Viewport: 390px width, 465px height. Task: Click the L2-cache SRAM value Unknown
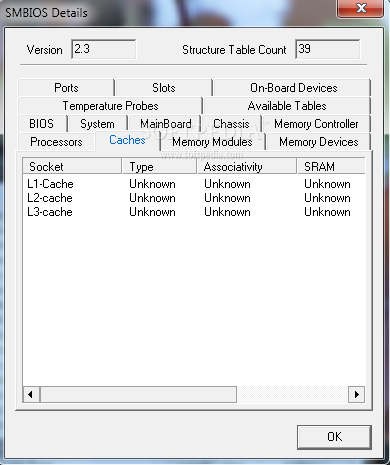pyautogui.click(x=327, y=198)
